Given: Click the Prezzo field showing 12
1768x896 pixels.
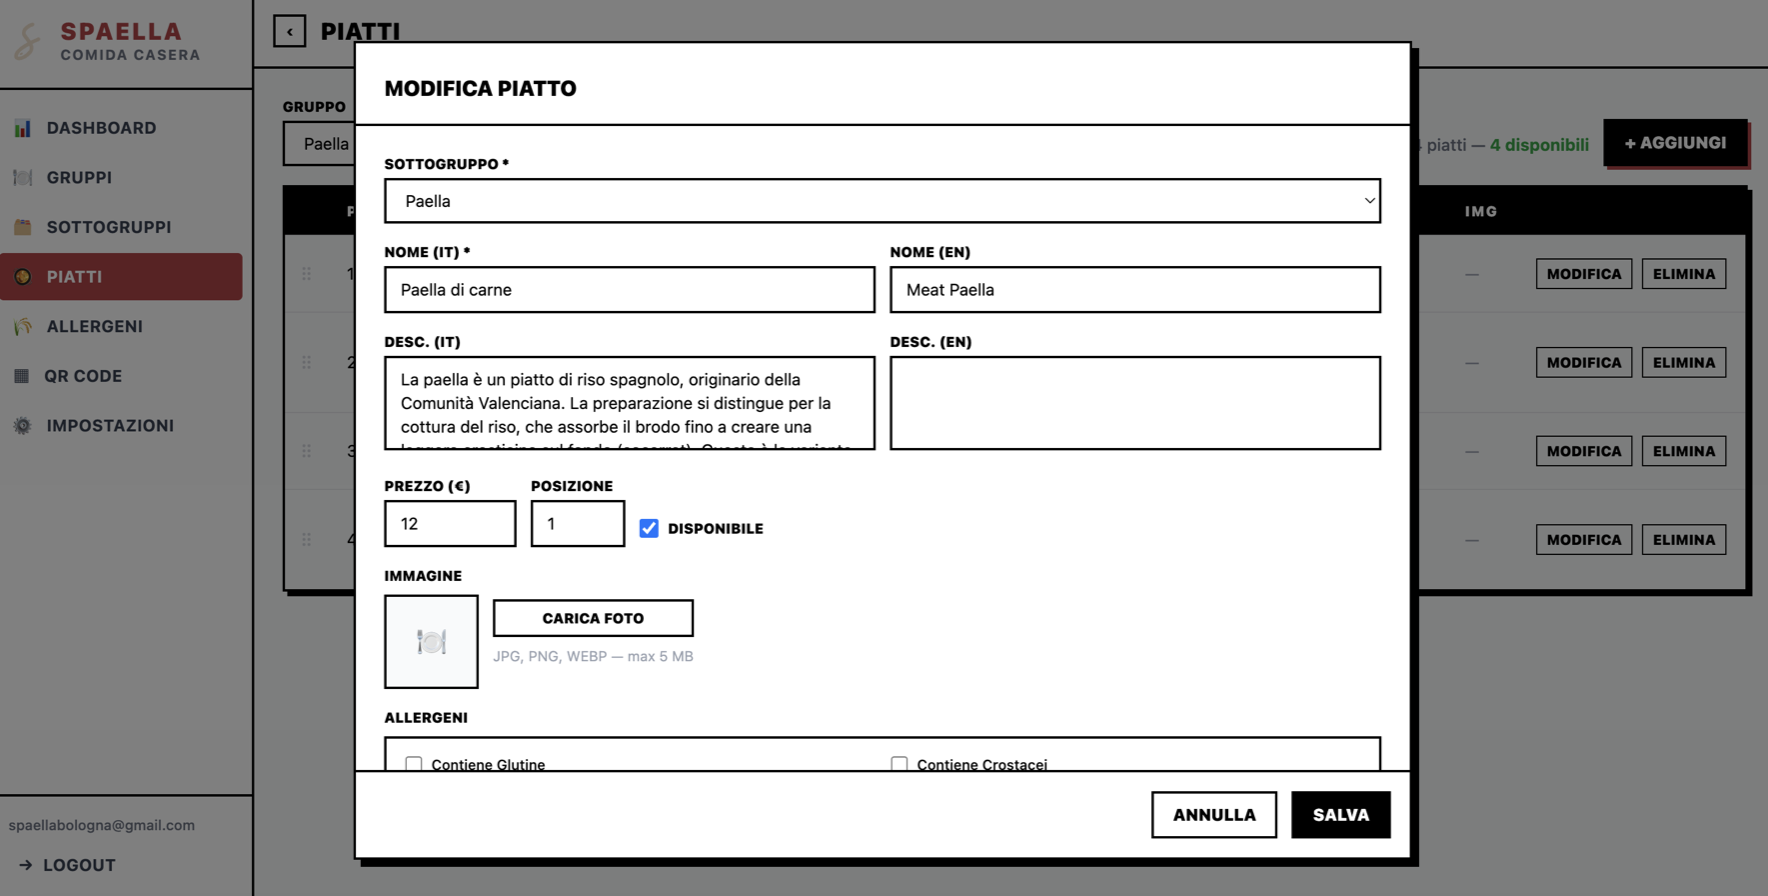Looking at the screenshot, I should click(450, 524).
